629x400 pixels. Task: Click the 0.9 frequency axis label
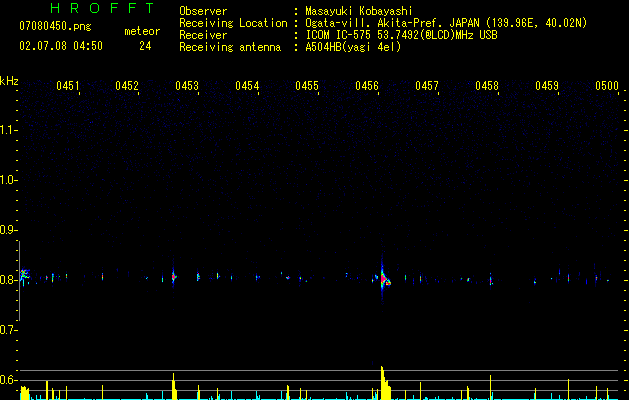[8, 230]
